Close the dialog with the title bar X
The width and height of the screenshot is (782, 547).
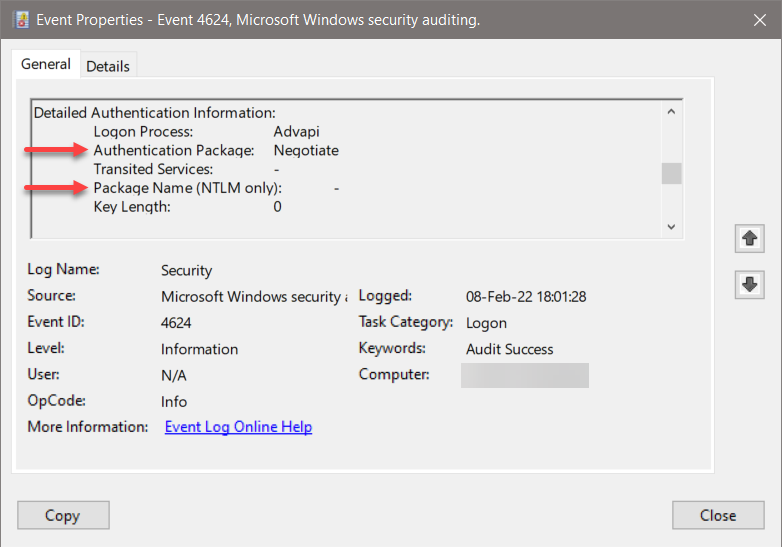[755, 19]
